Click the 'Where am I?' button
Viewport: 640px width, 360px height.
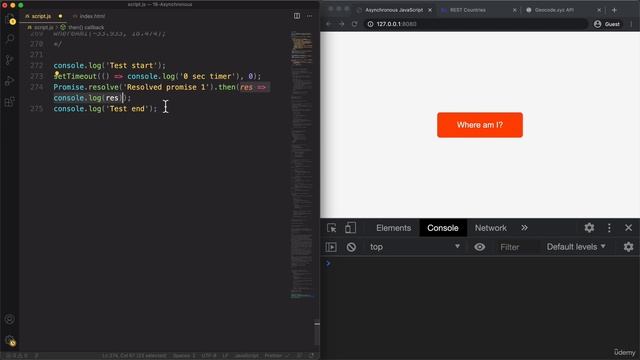(480, 125)
